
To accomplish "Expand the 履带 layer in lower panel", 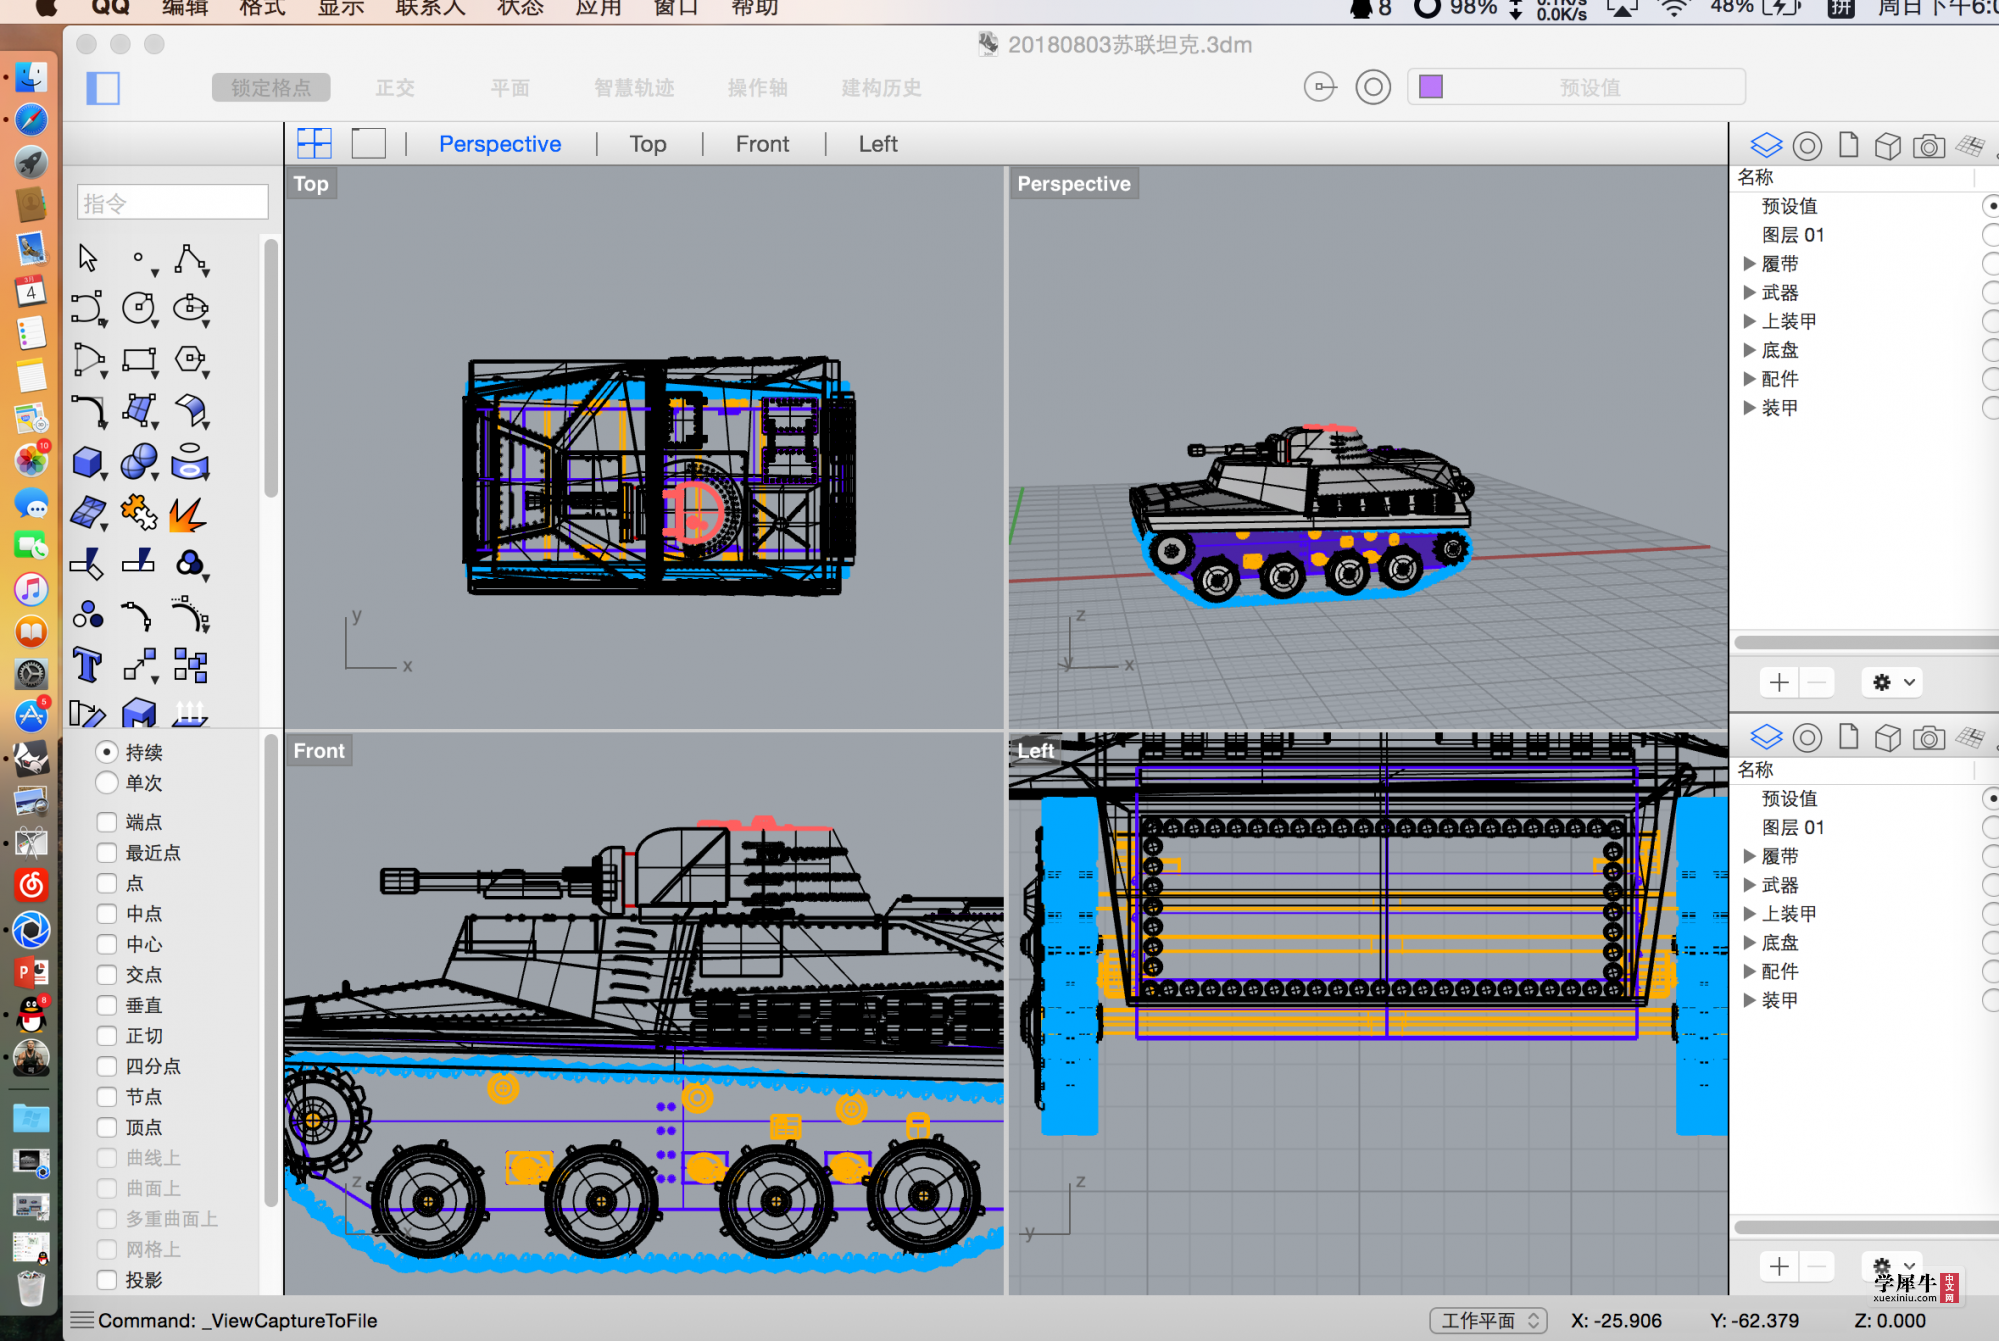I will point(1749,856).
